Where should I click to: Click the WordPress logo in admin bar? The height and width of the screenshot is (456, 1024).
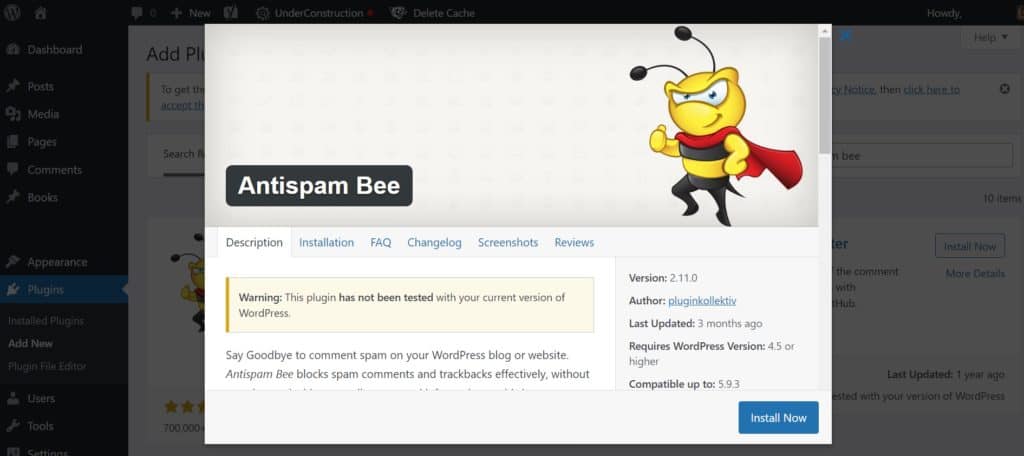pyautogui.click(x=12, y=12)
